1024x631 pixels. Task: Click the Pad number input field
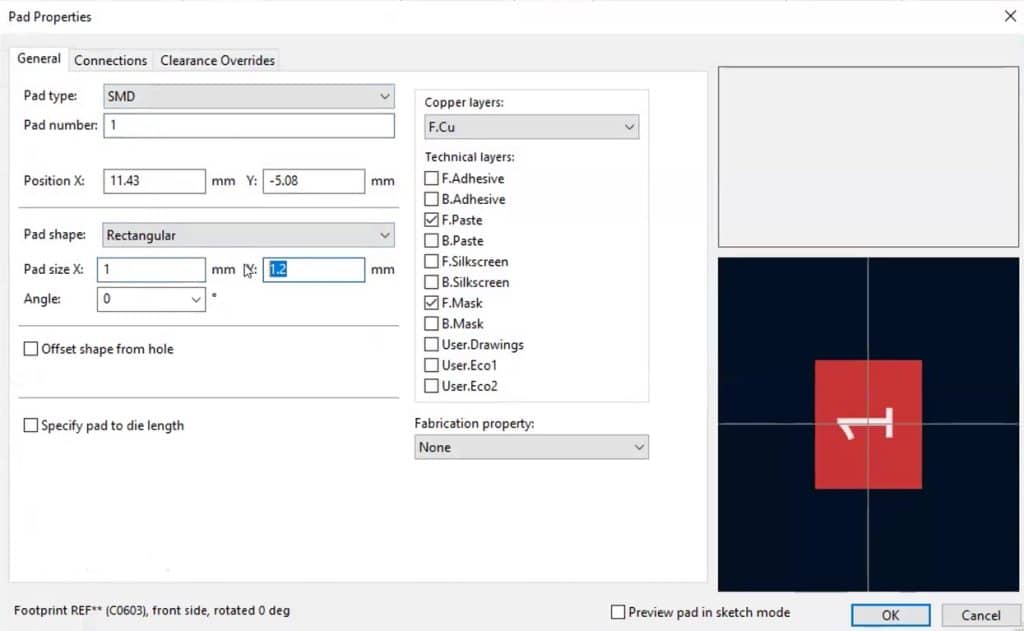248,125
